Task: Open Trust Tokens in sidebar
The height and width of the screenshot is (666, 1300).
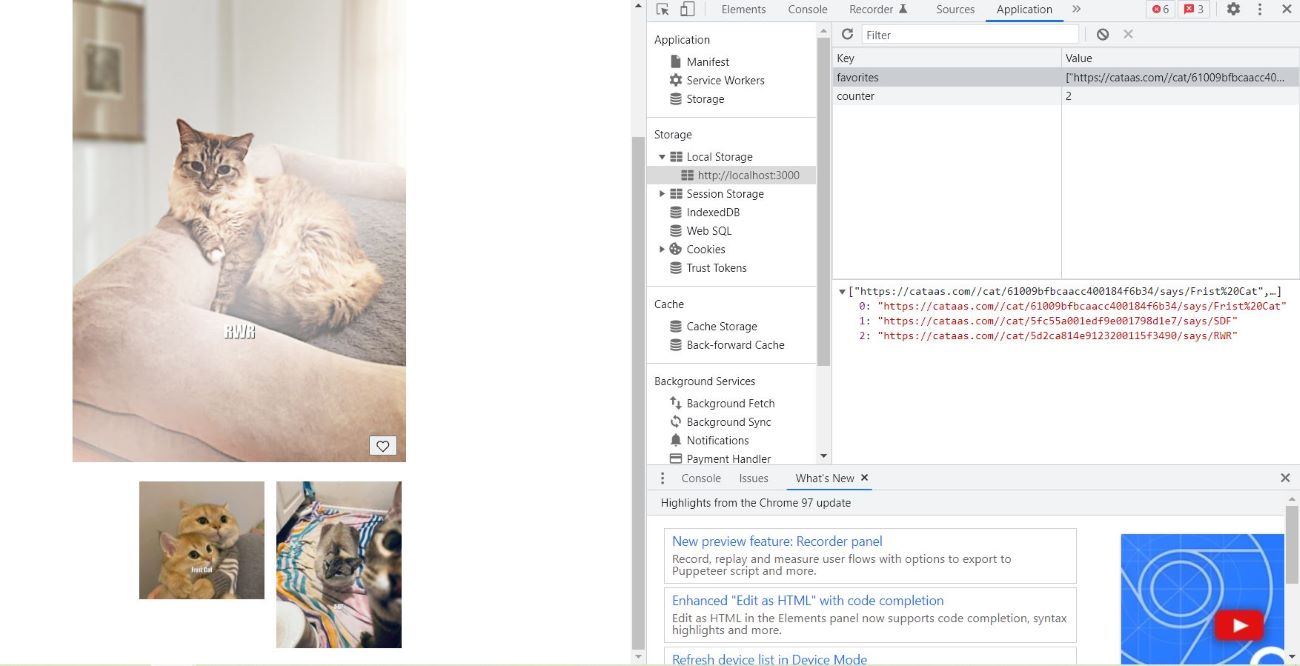Action: pos(716,268)
